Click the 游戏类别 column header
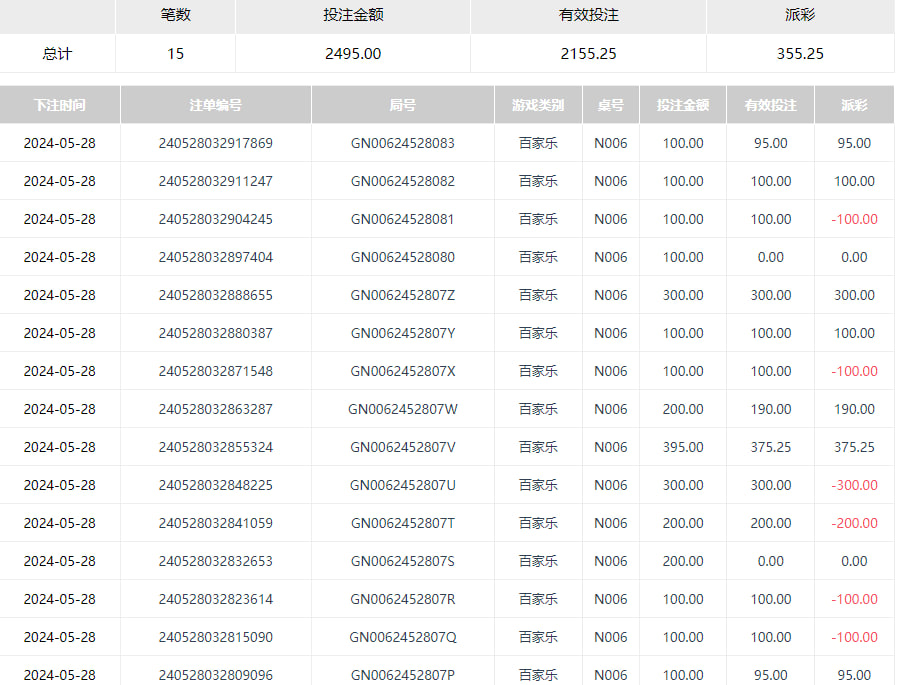 pos(538,105)
